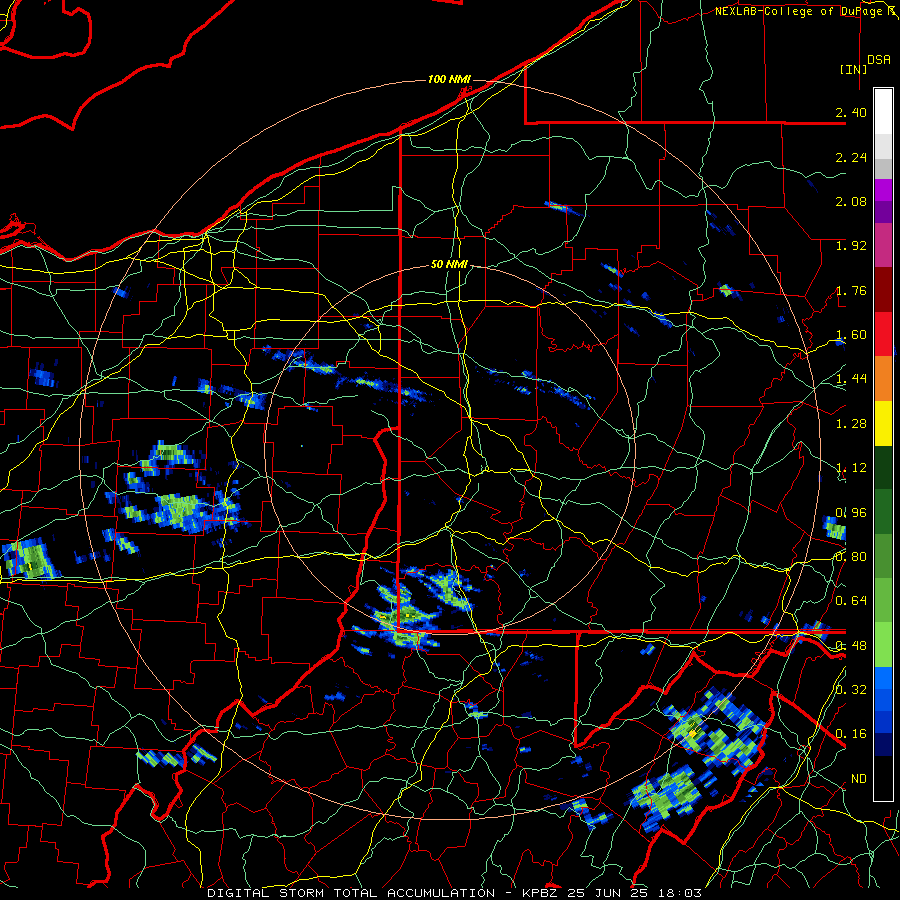Click the 1.92 legend value

(x=851, y=246)
